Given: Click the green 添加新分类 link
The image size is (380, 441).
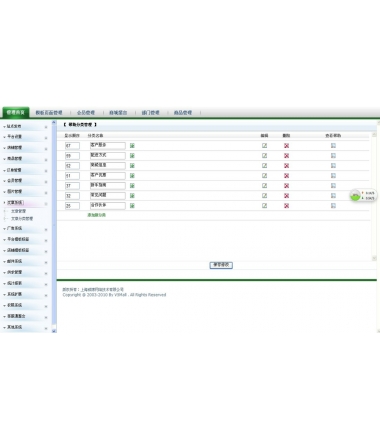Looking at the screenshot, I should pos(97,215).
